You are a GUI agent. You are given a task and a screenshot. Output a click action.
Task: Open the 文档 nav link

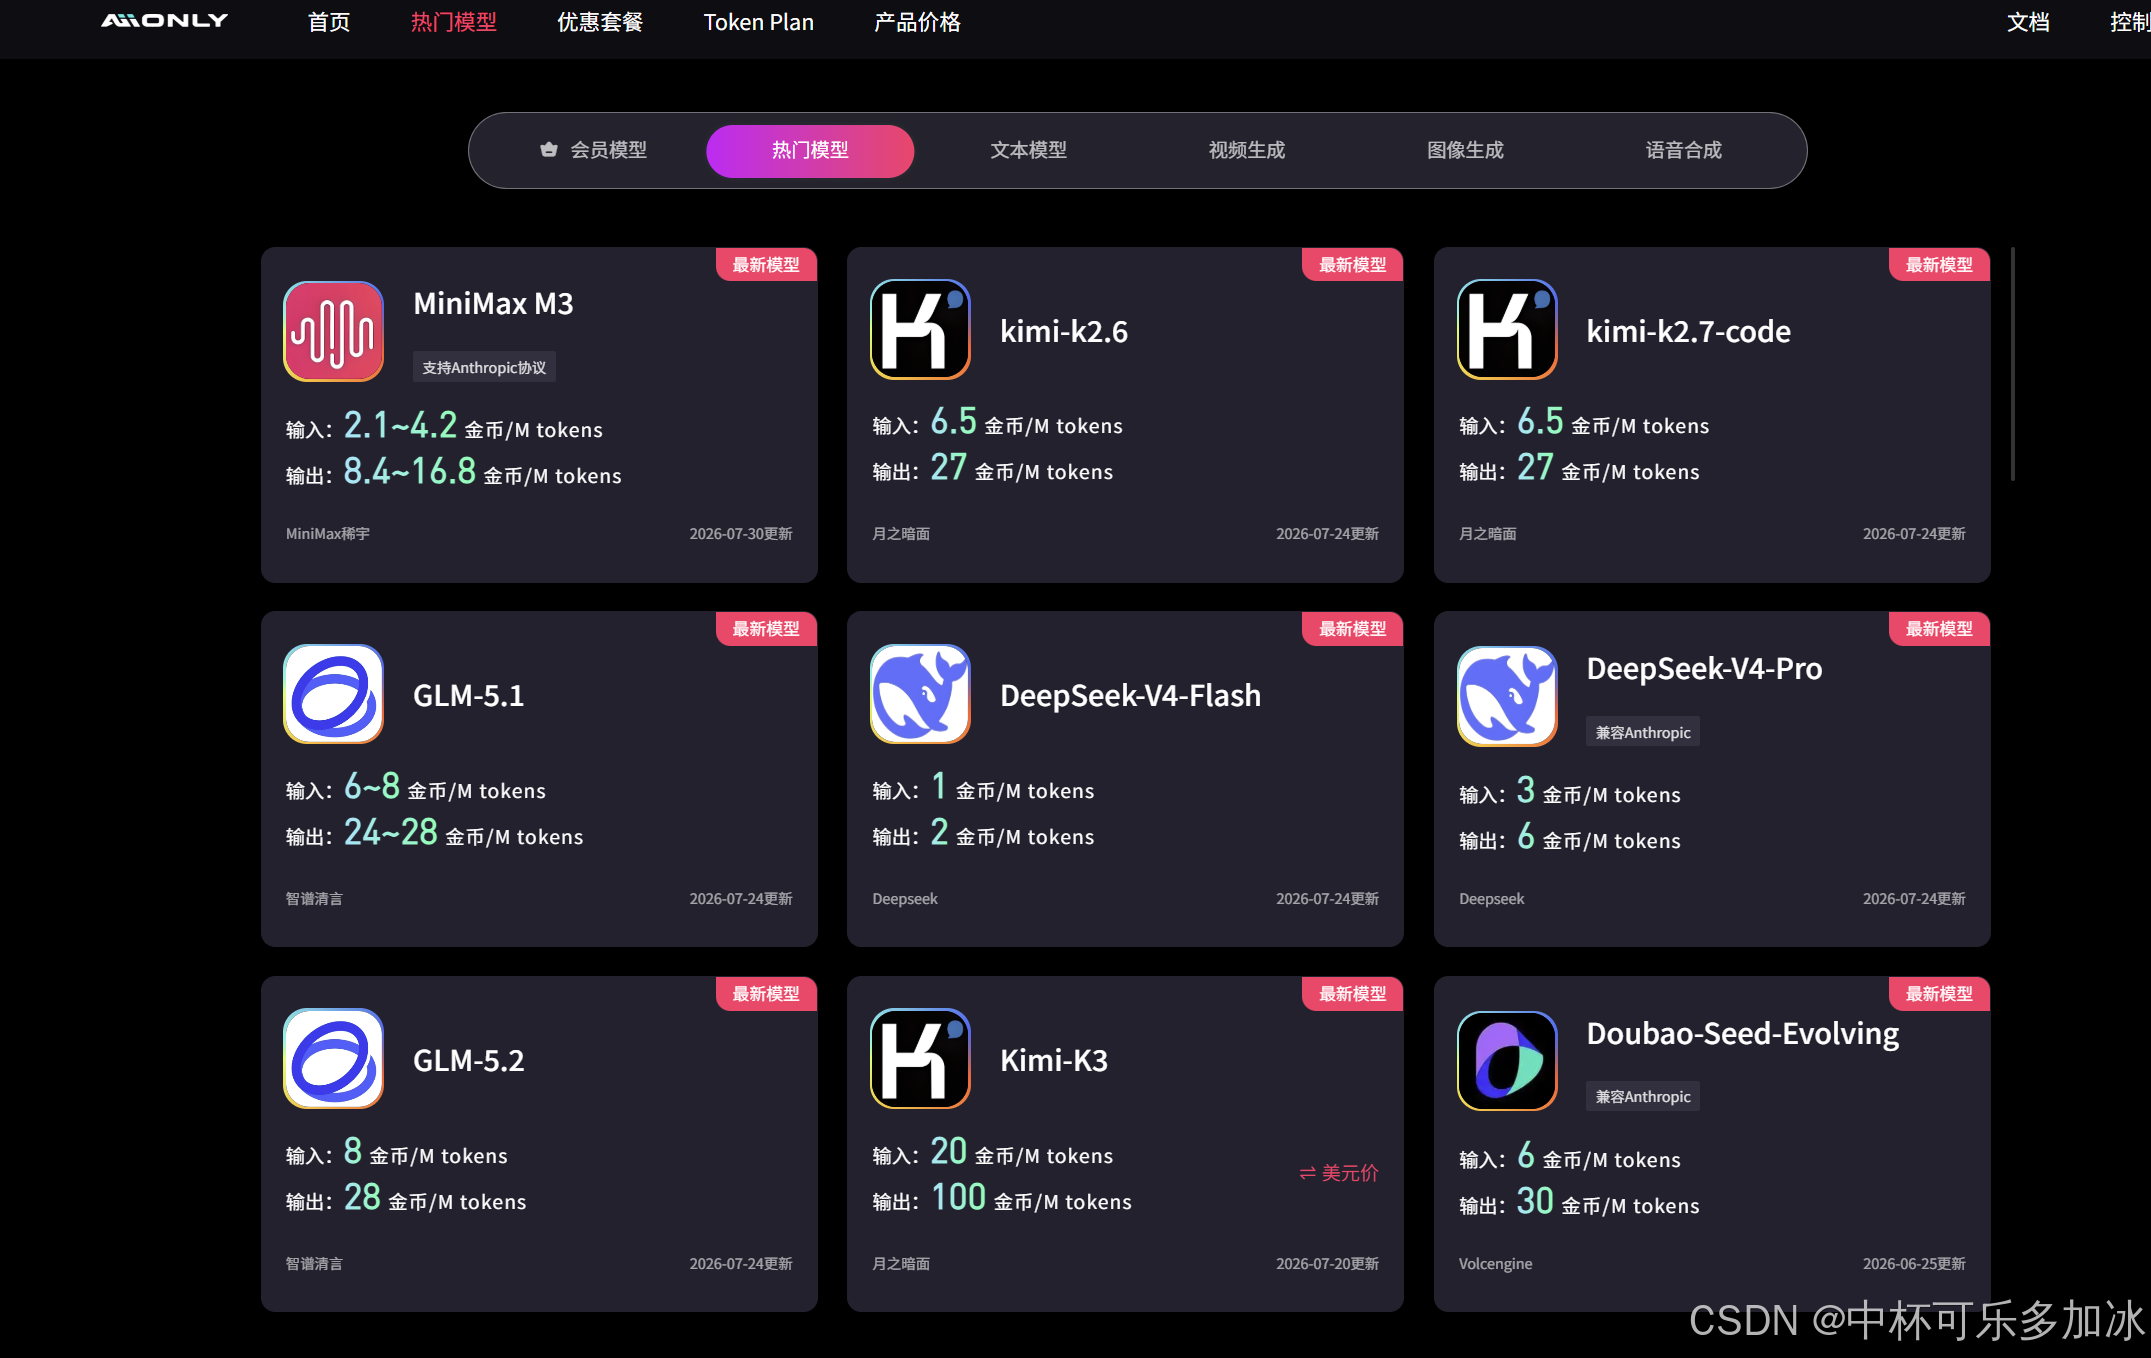pyautogui.click(x=2028, y=22)
